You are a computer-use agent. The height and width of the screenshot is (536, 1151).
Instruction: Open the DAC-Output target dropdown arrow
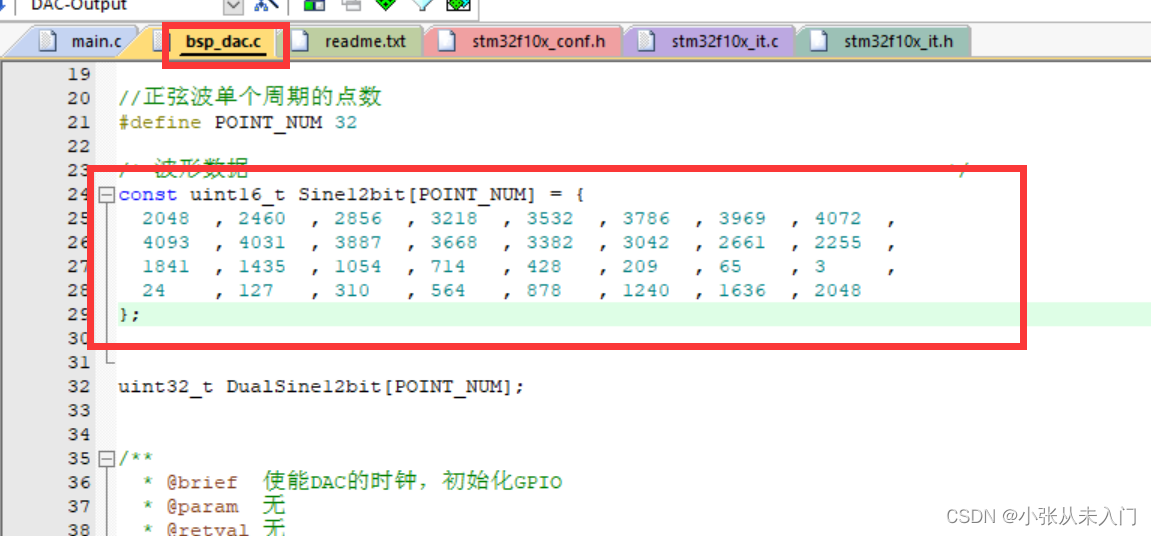[233, 6]
